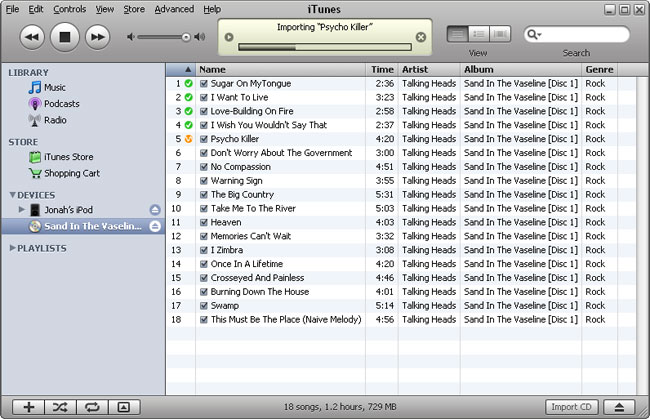Select Sand In The Vaseline CD
The height and width of the screenshot is (419, 650).
pos(85,226)
